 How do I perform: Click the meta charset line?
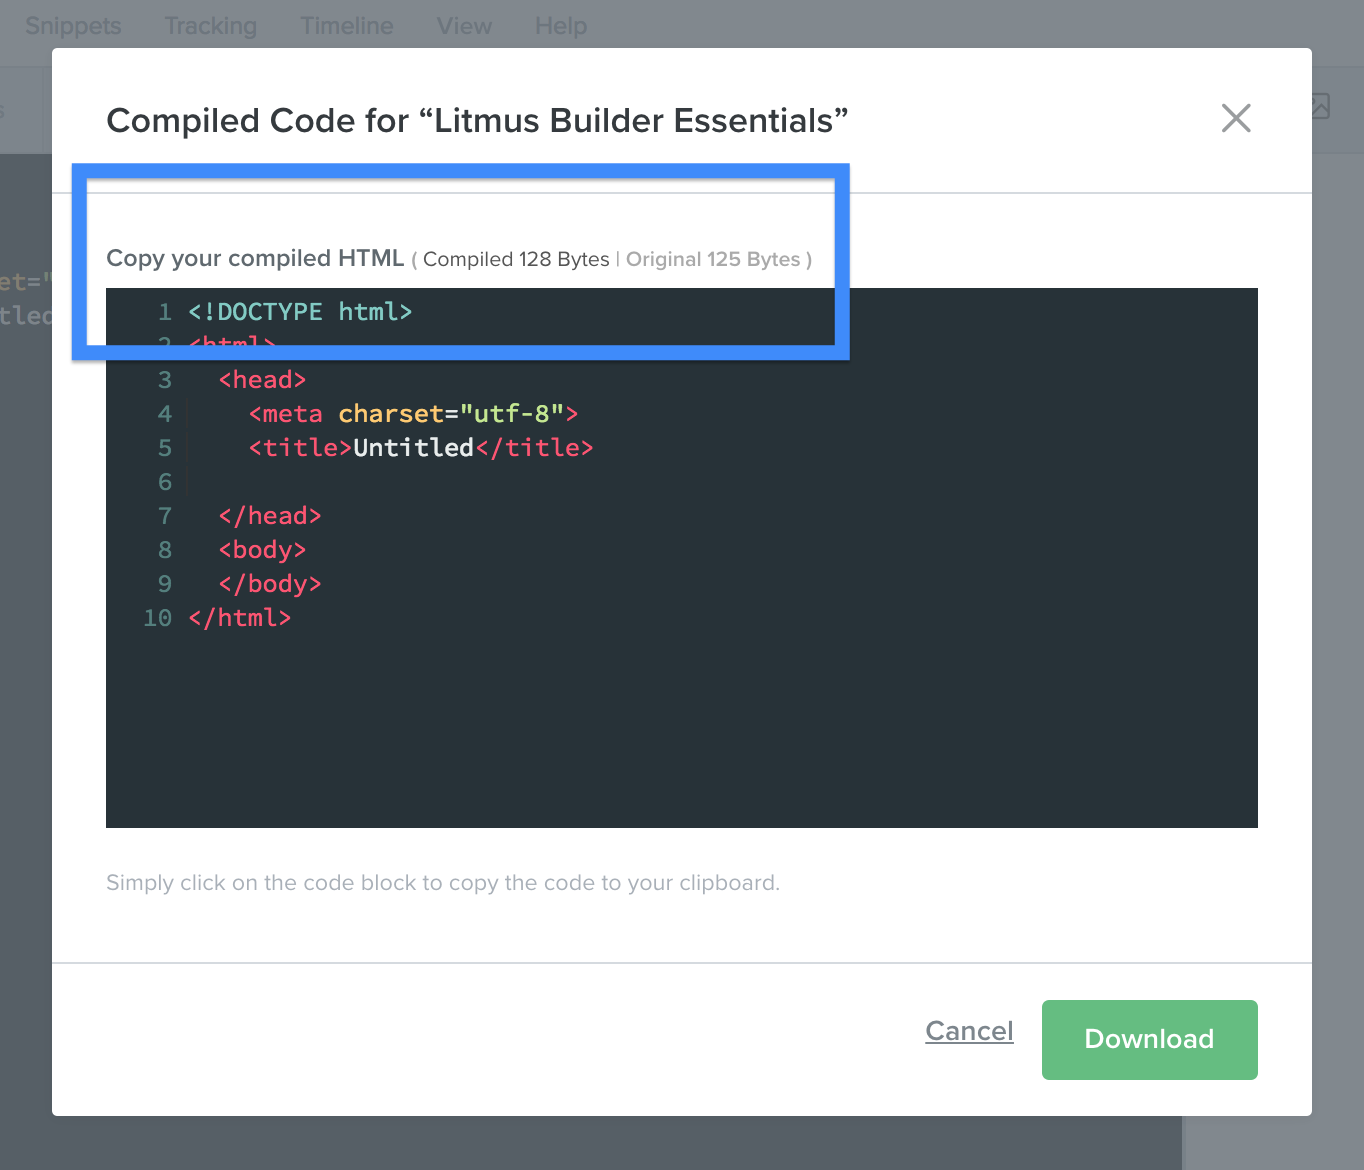point(413,414)
